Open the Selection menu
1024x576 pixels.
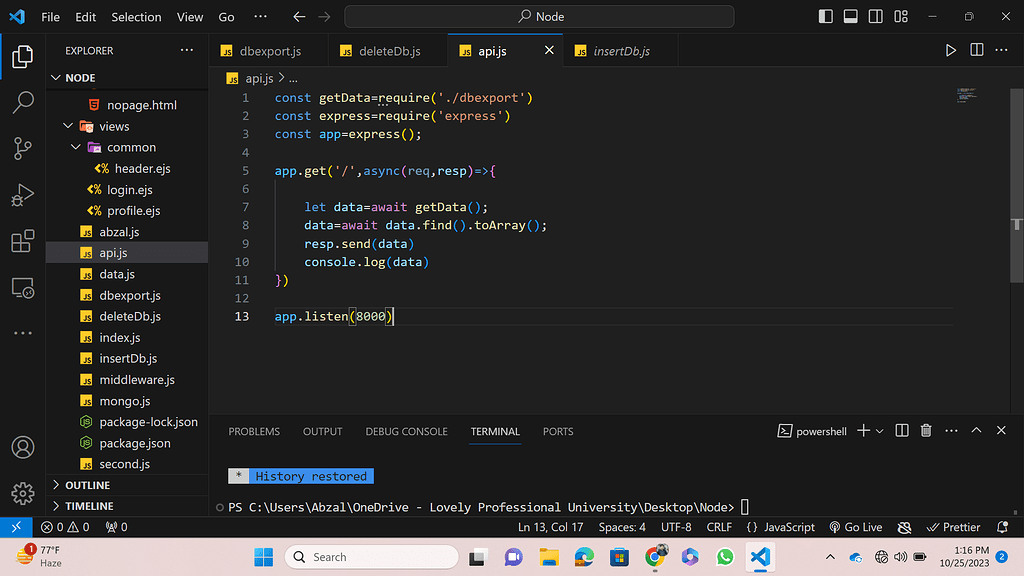[x=136, y=17]
